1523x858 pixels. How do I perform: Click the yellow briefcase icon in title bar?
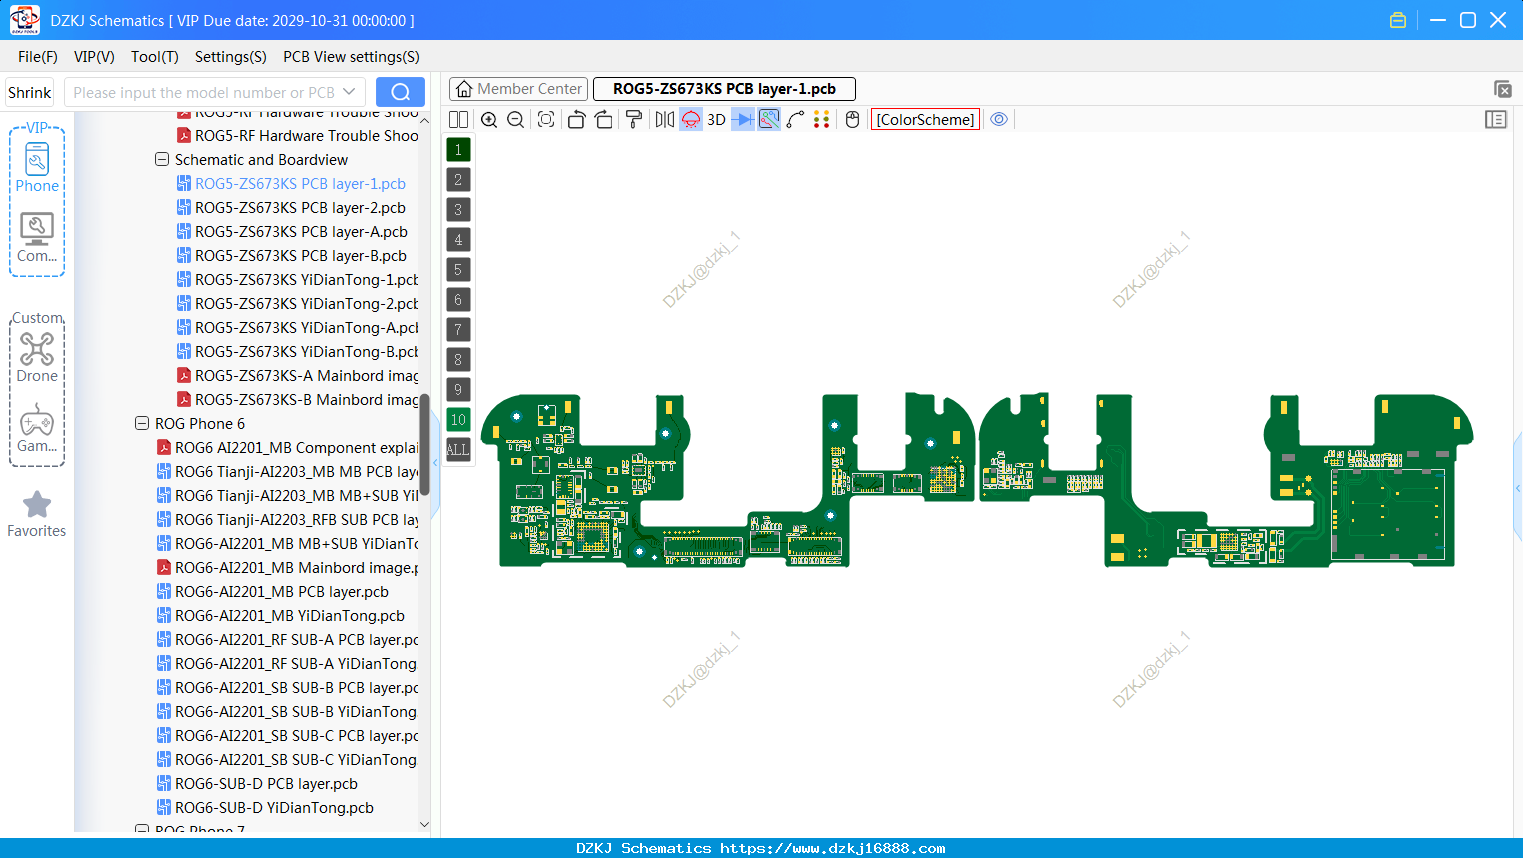pyautogui.click(x=1398, y=20)
